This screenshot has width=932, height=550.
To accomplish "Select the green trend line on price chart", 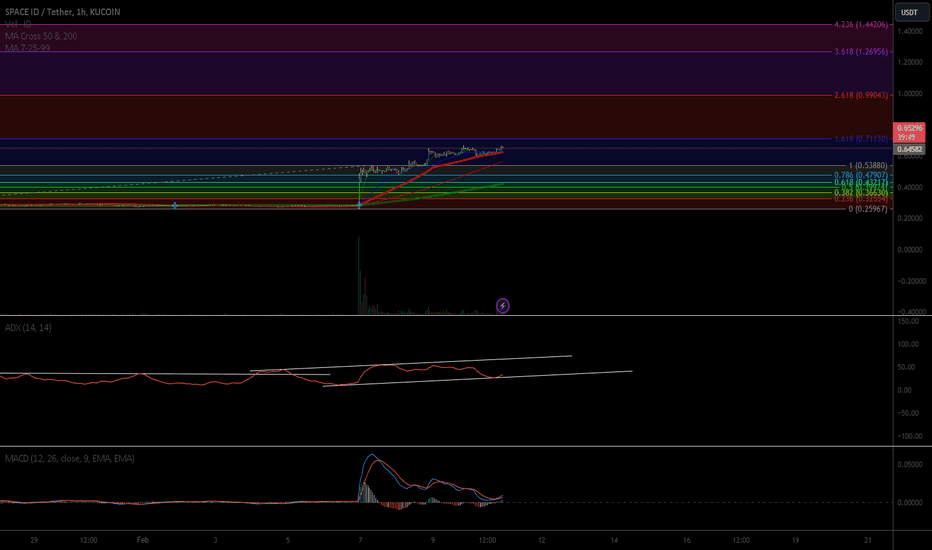I will [x=431, y=194].
